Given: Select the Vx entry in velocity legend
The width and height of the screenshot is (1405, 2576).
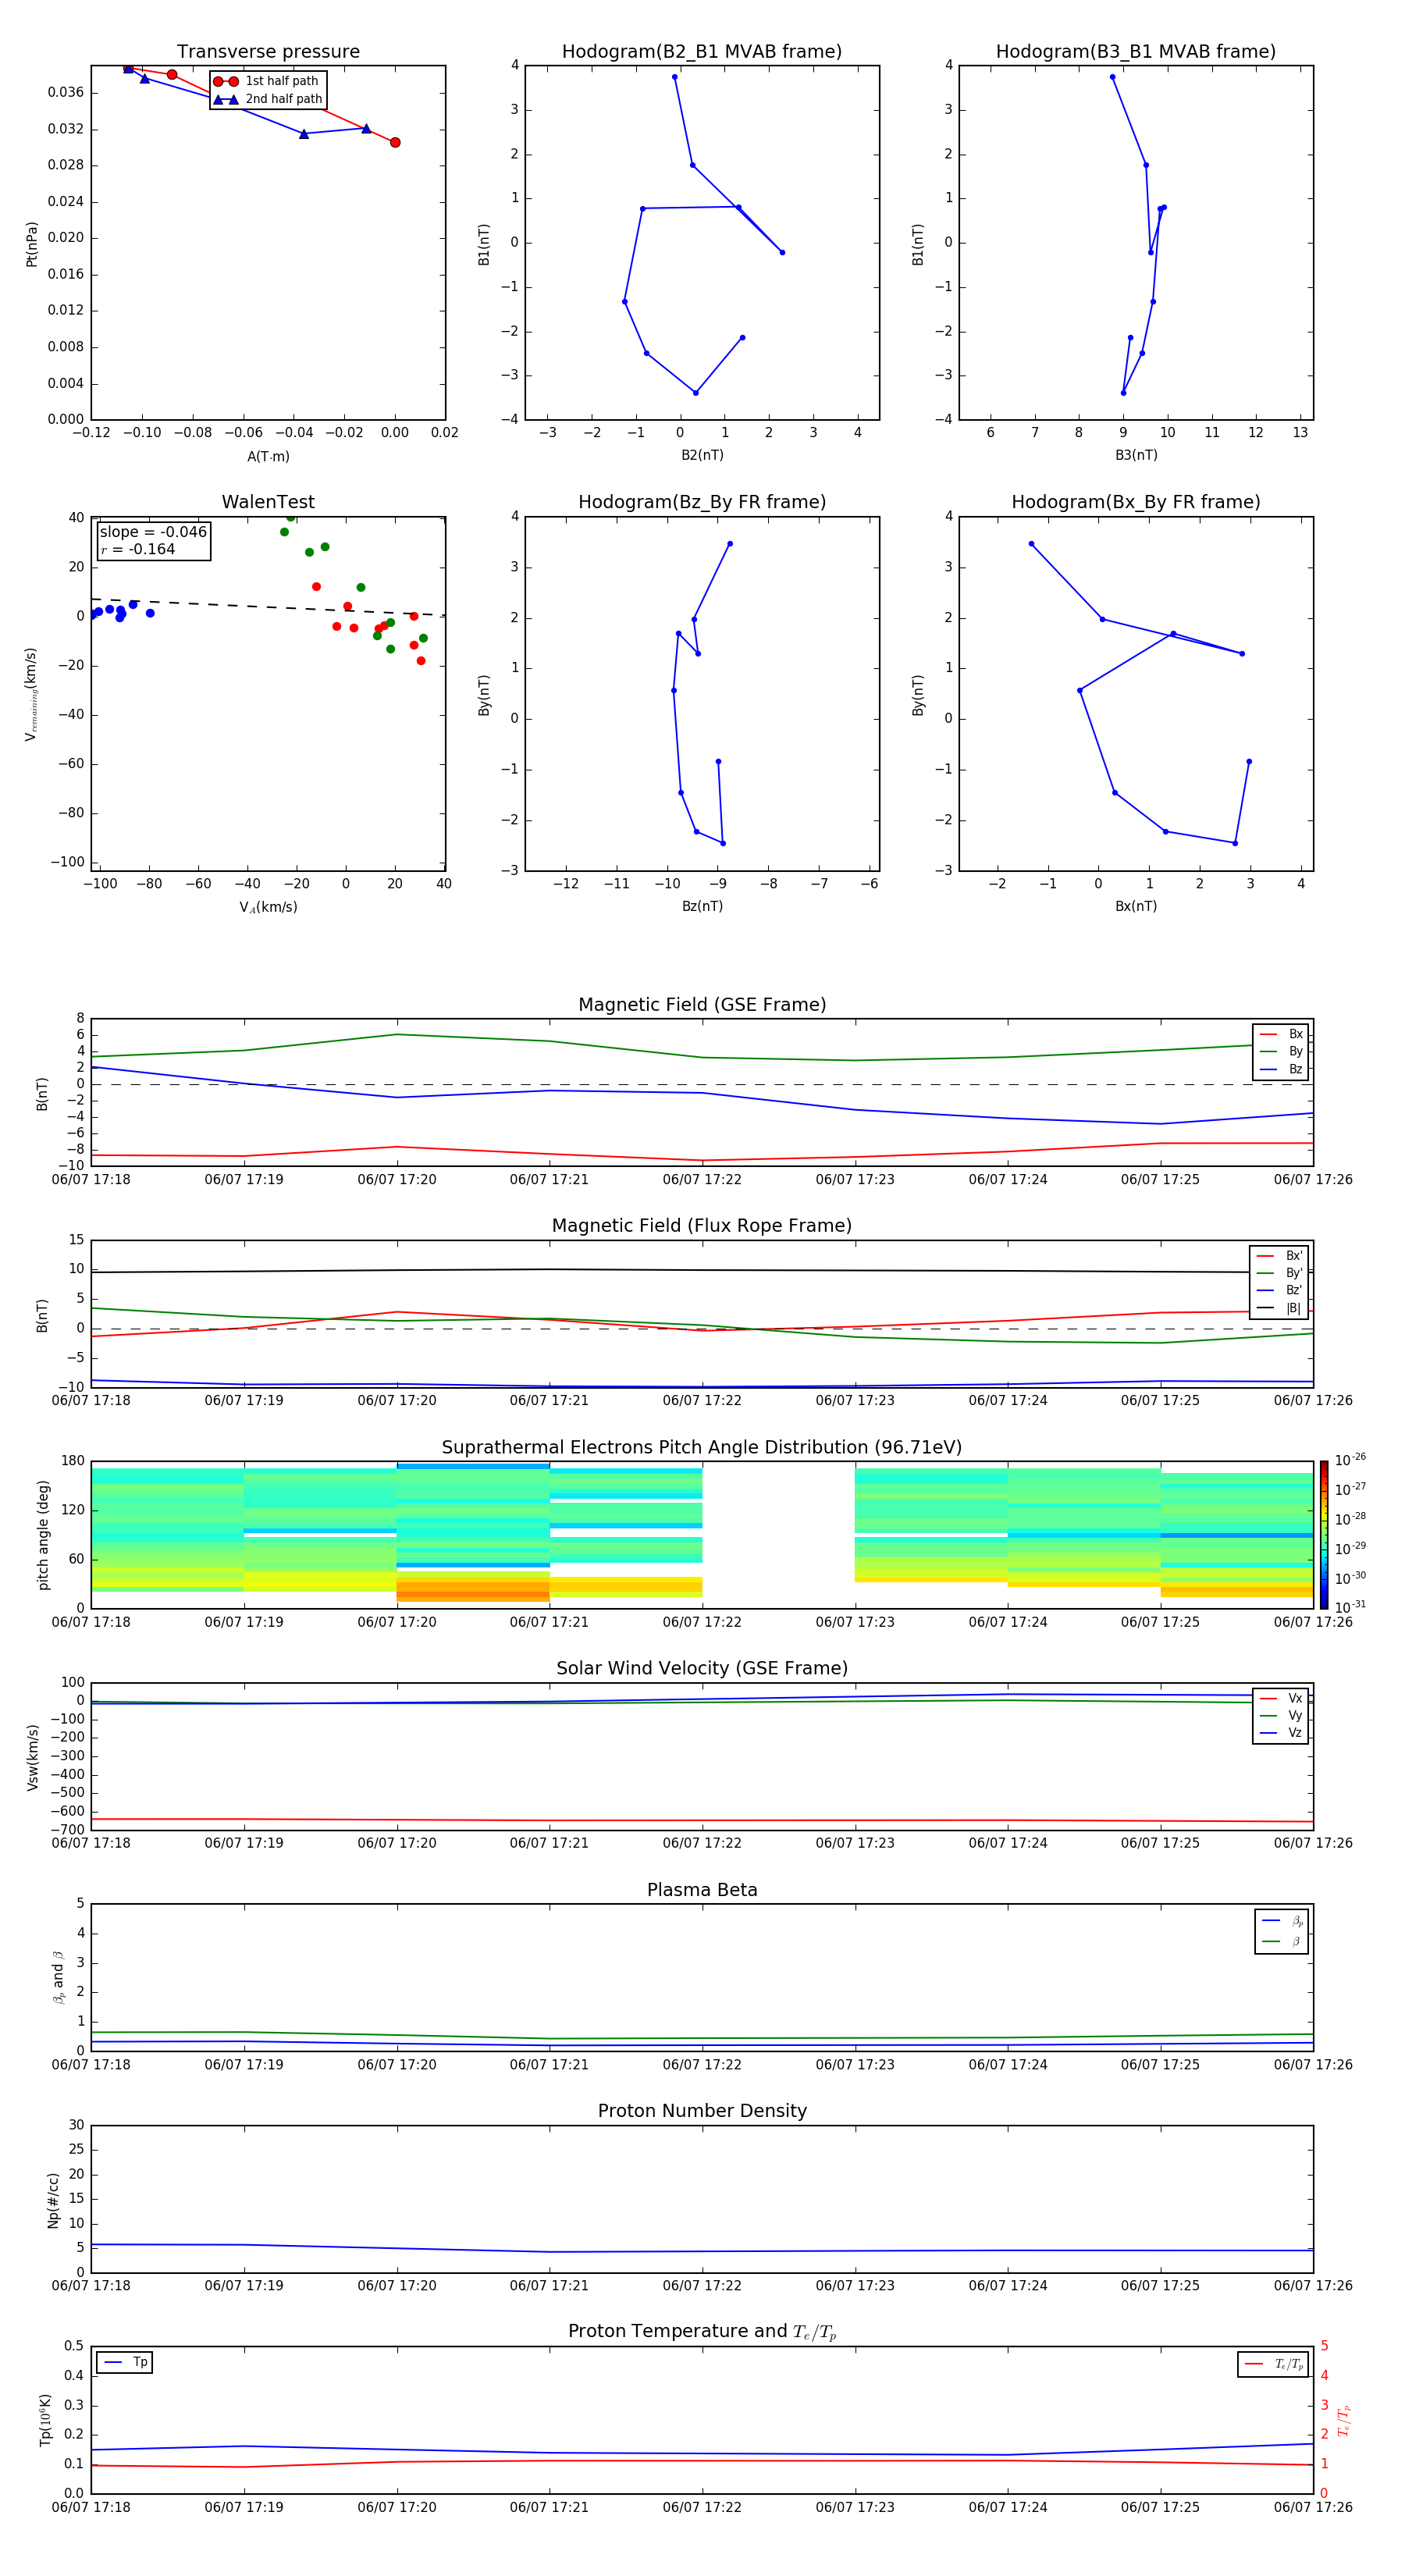Looking at the screenshot, I should (1281, 1699).
